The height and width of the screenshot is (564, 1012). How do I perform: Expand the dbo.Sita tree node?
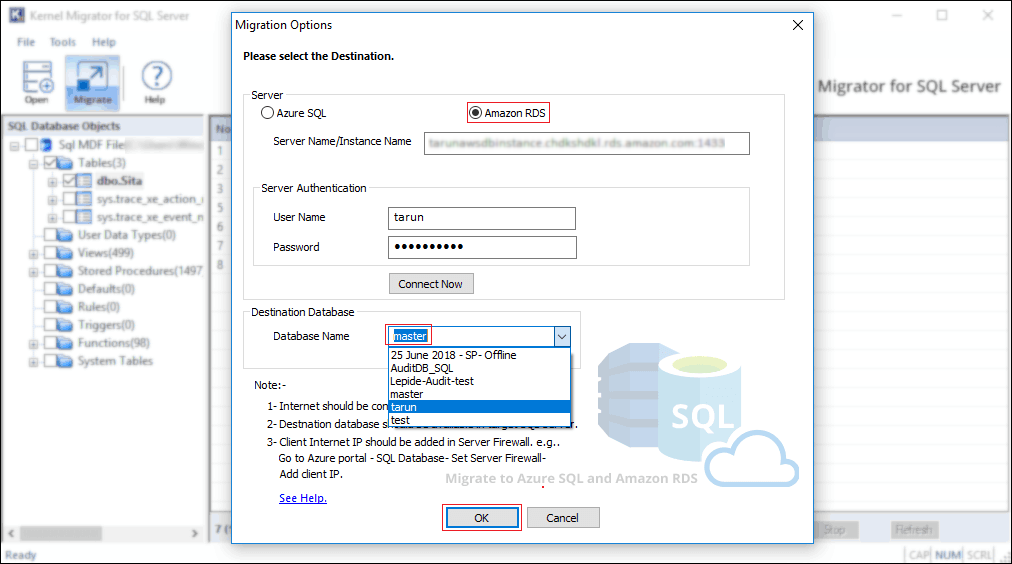52,183
